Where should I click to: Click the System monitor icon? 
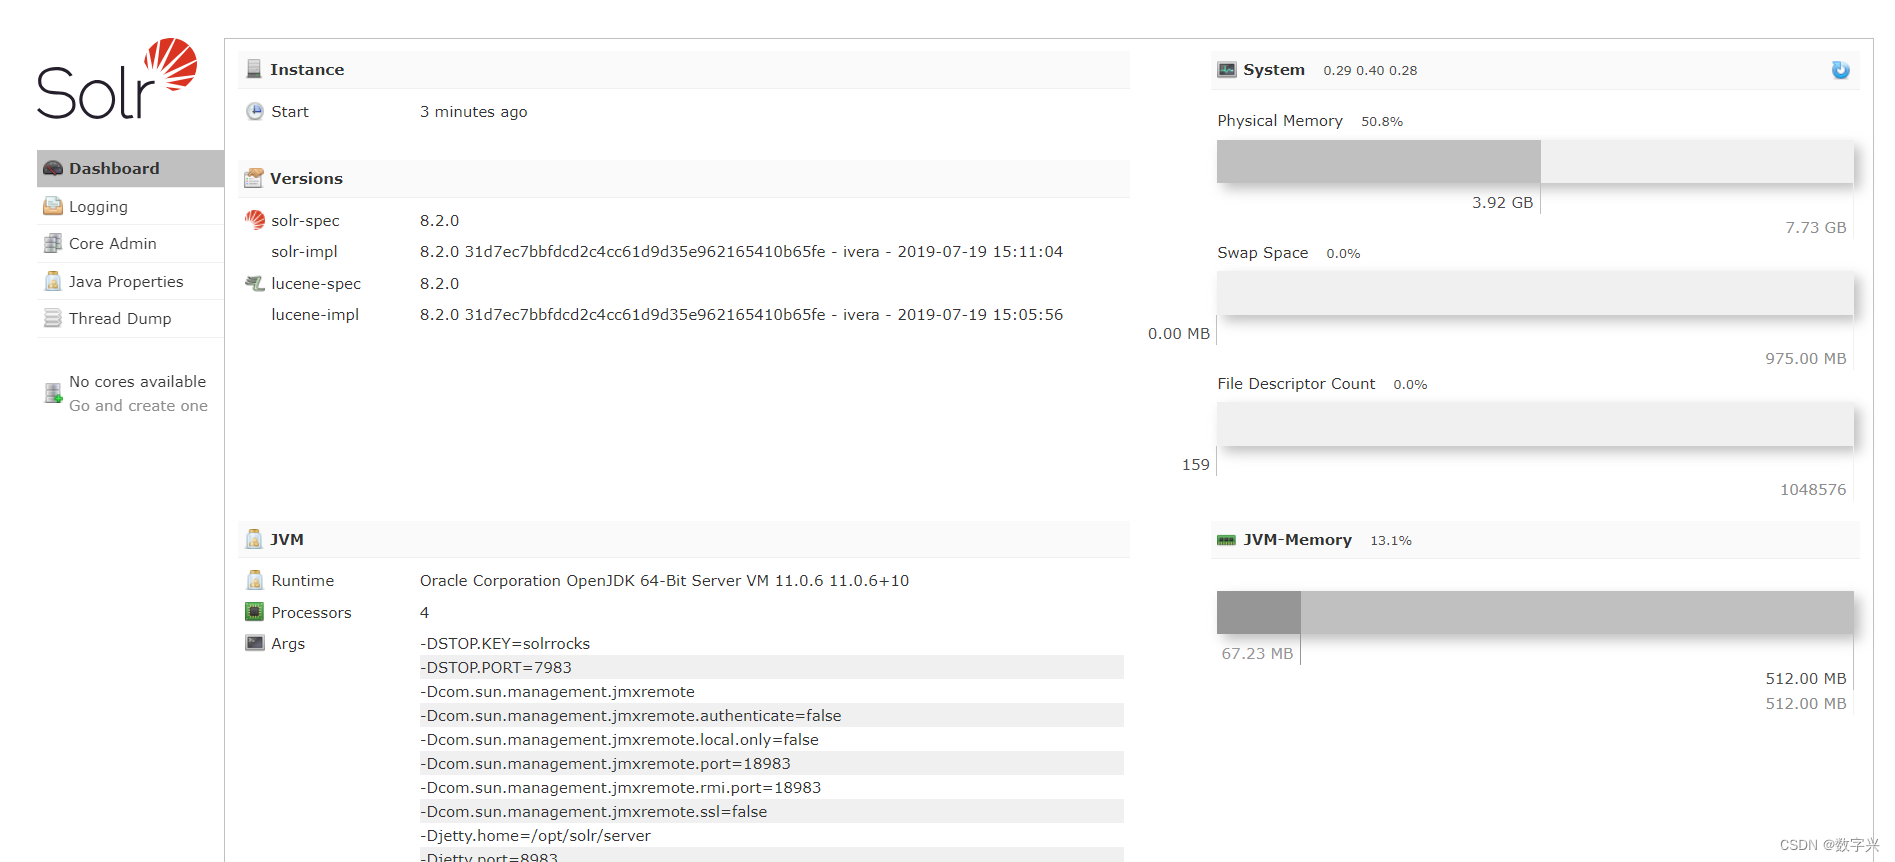point(1227,69)
